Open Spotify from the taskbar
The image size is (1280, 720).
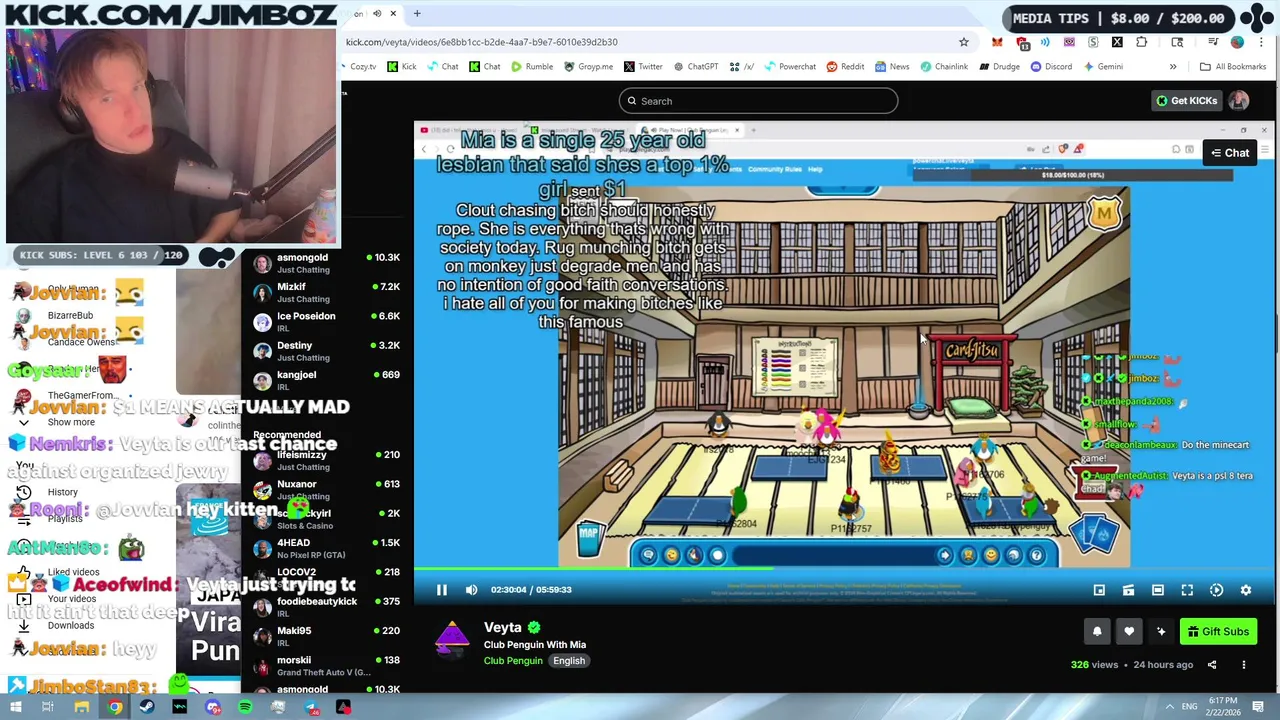click(245, 707)
